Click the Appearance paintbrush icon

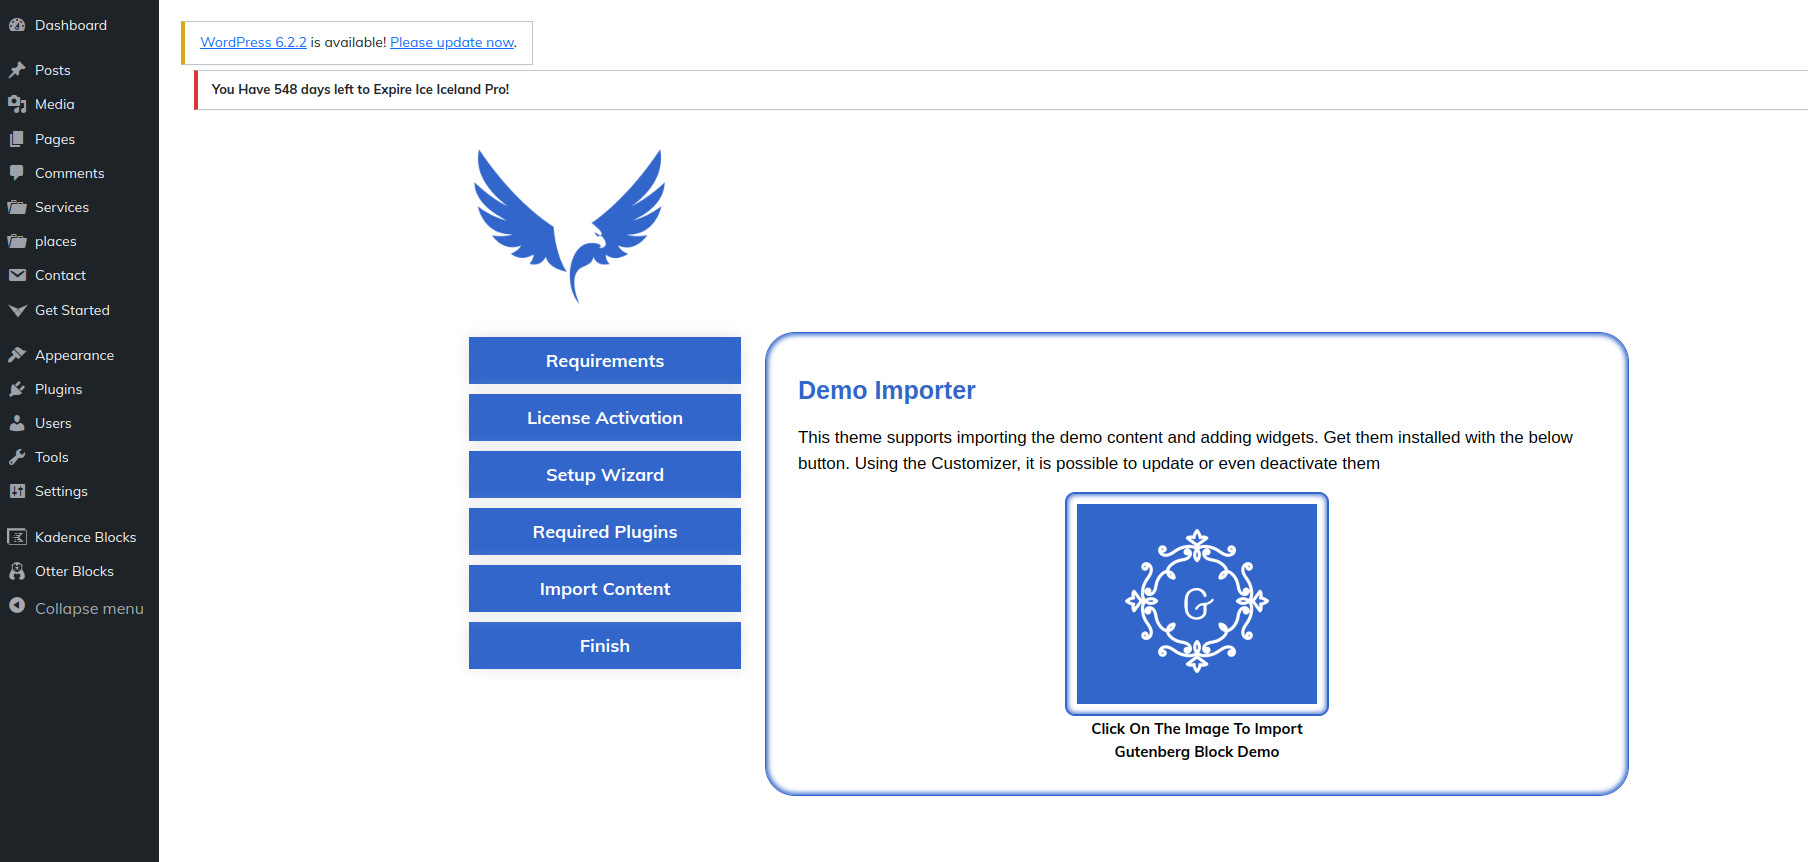[x=17, y=355]
